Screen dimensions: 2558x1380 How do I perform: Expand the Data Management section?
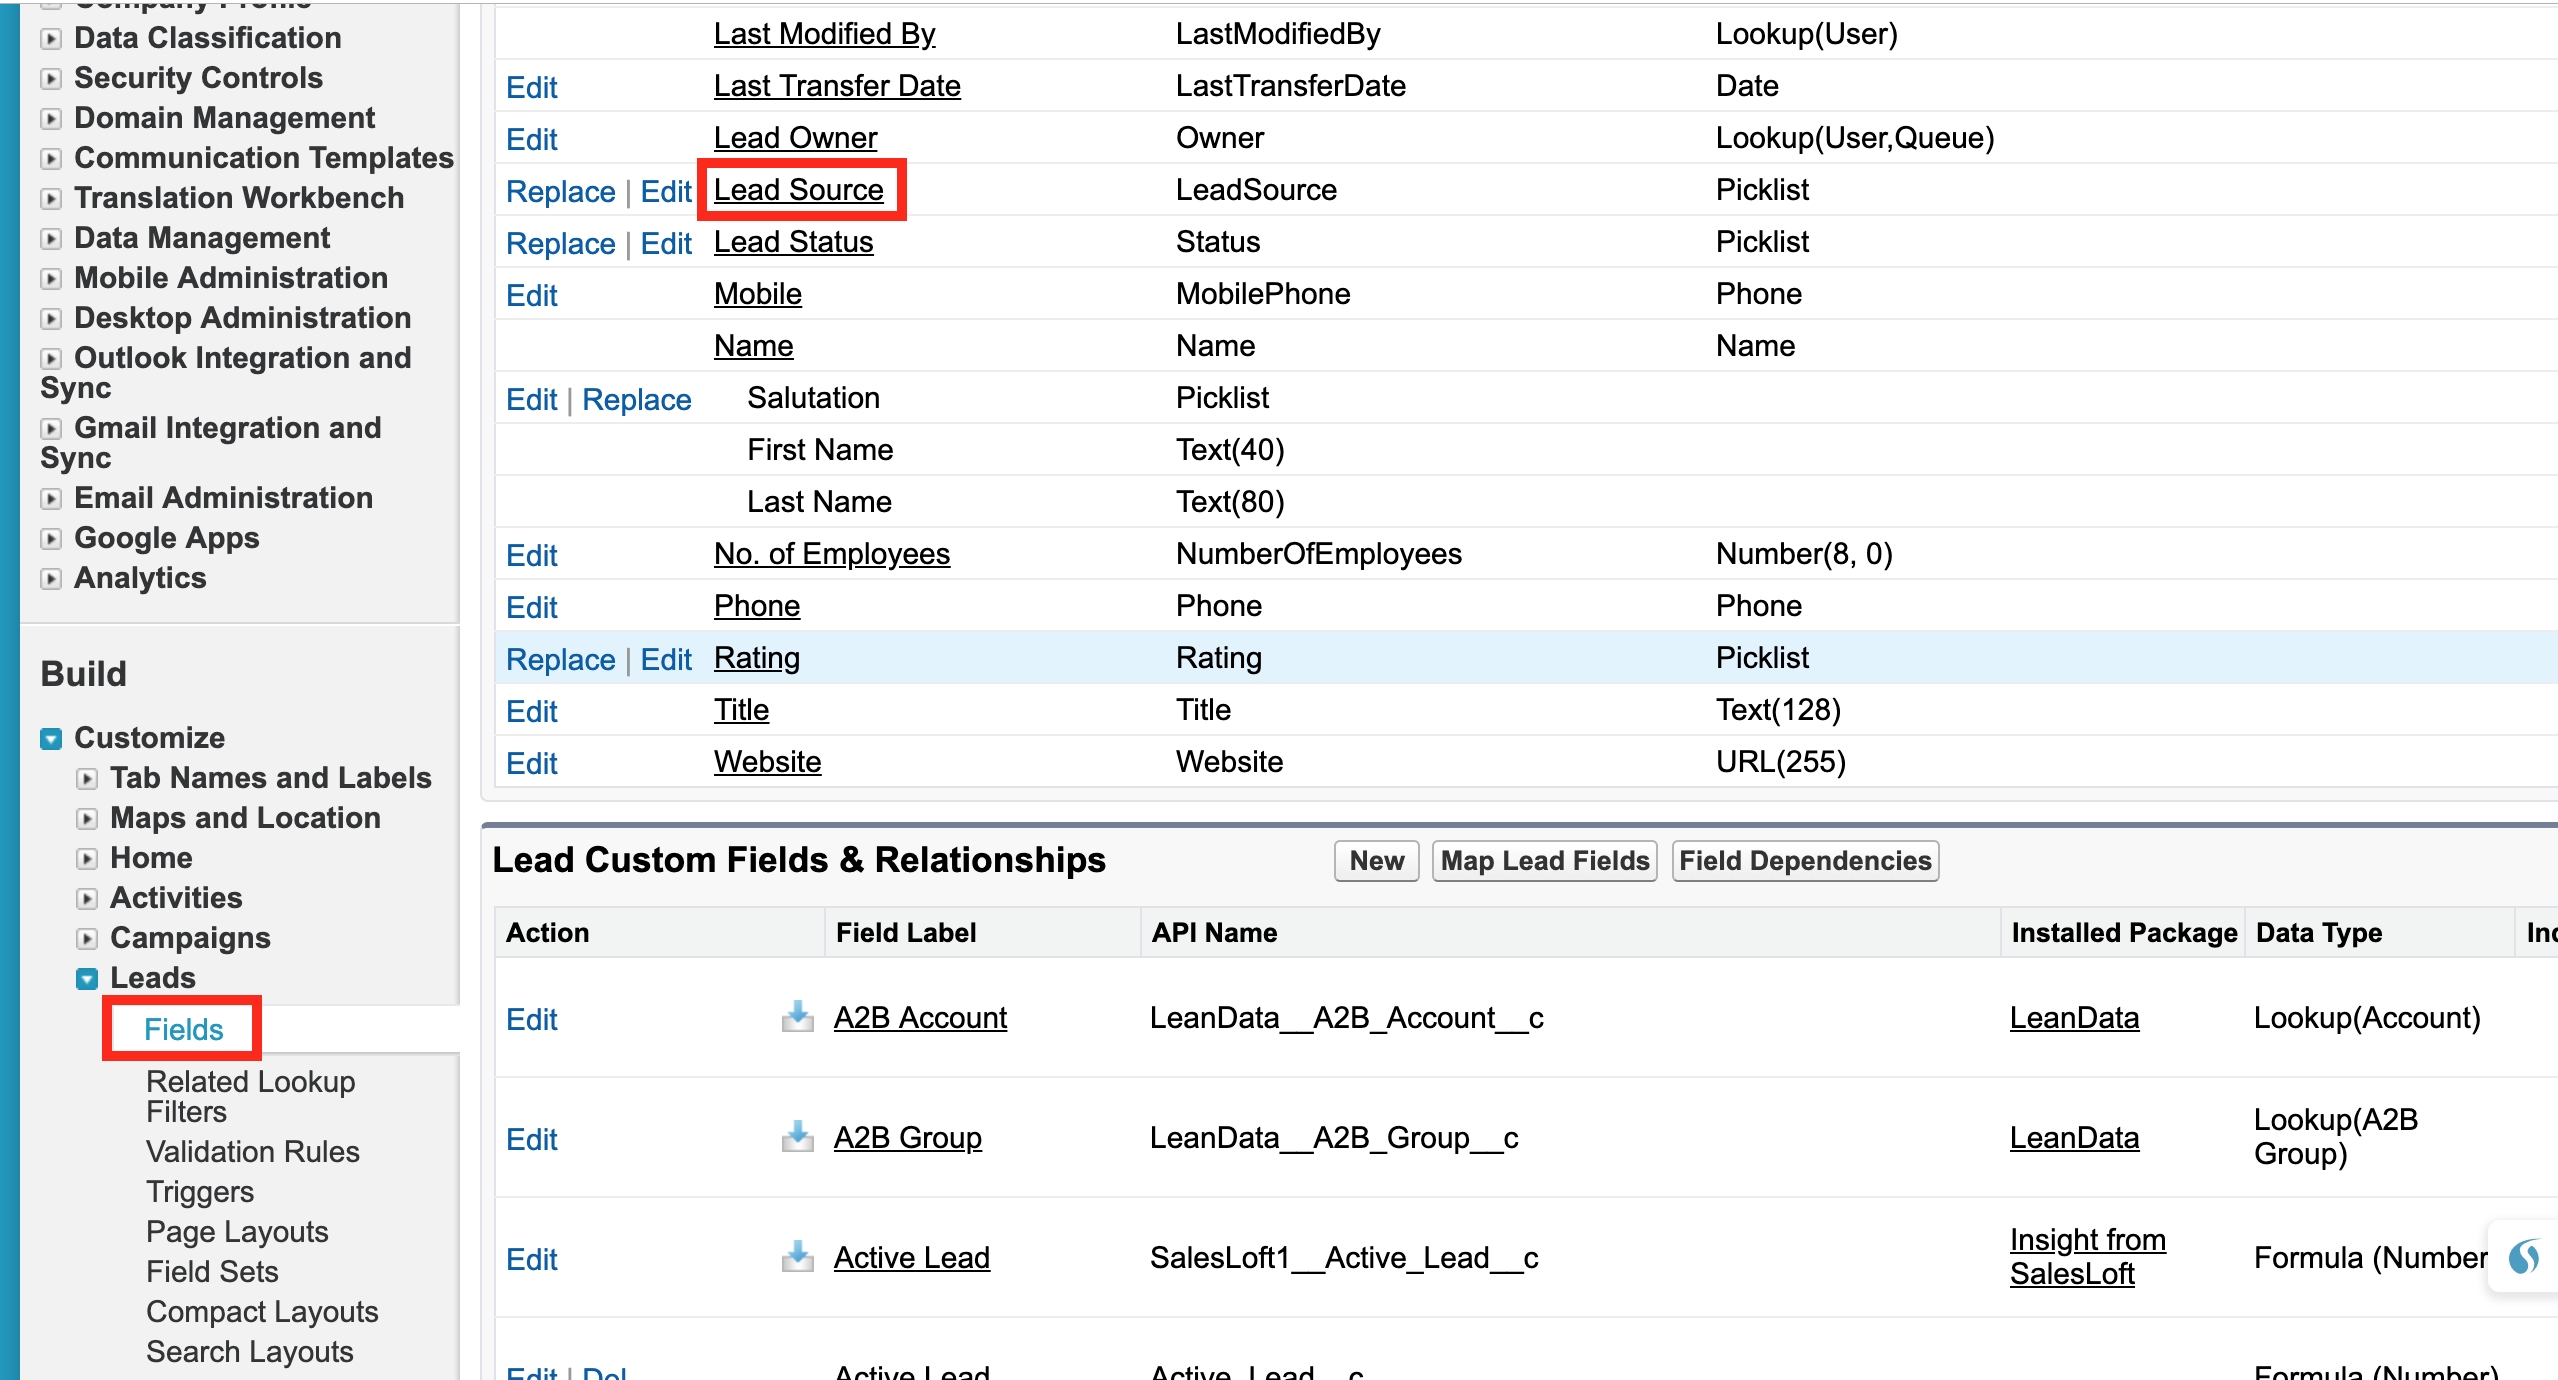51,239
